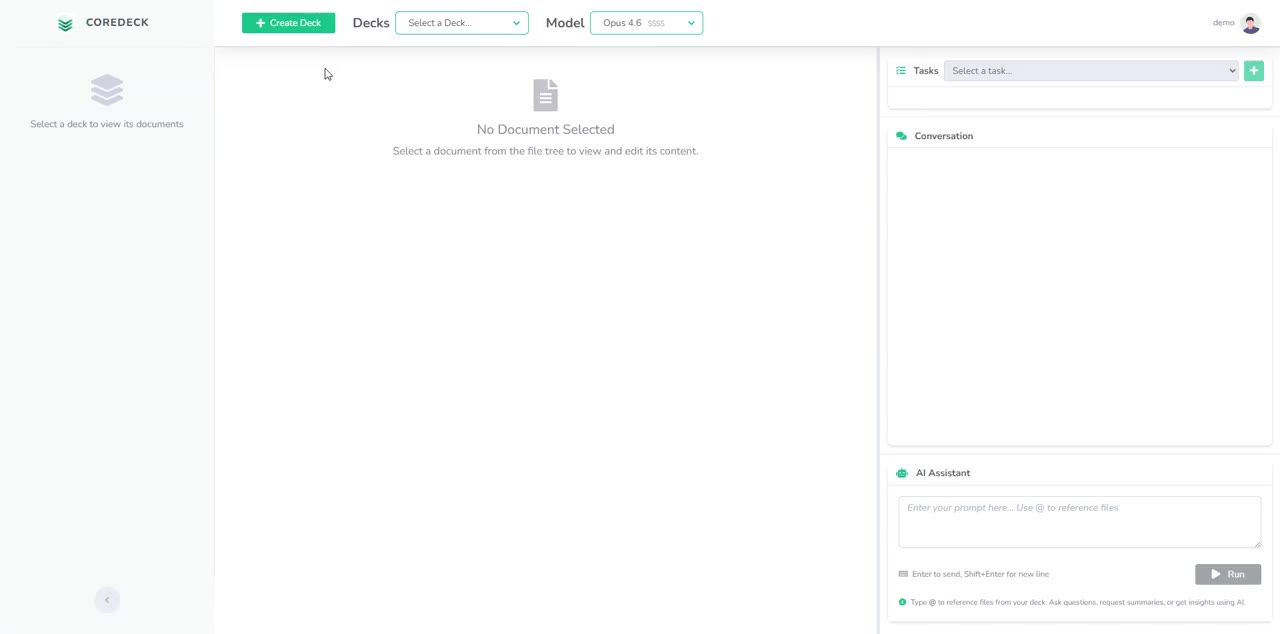
Task: Click the Decks label
Action: pyautogui.click(x=371, y=23)
